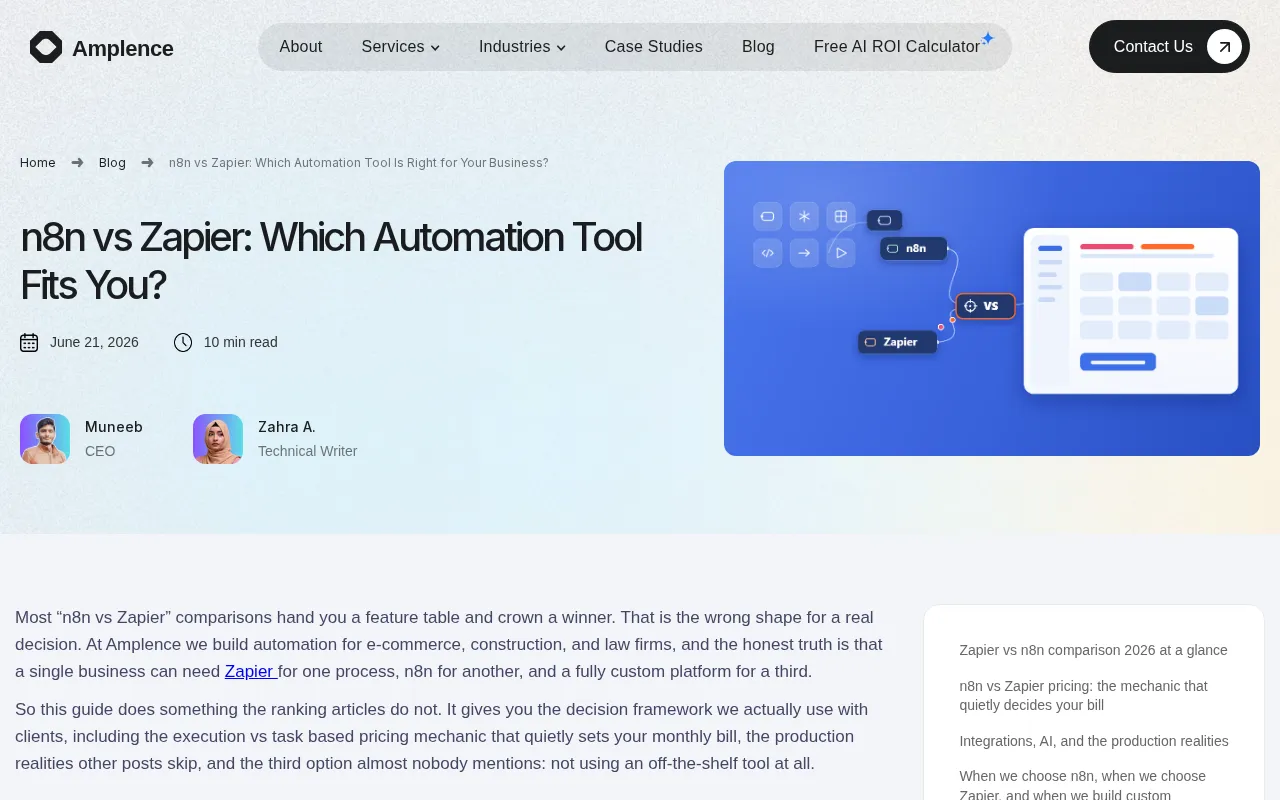Click the sparkle icon by ROI Calculator
1280x800 pixels.
pyautogui.click(x=987, y=38)
